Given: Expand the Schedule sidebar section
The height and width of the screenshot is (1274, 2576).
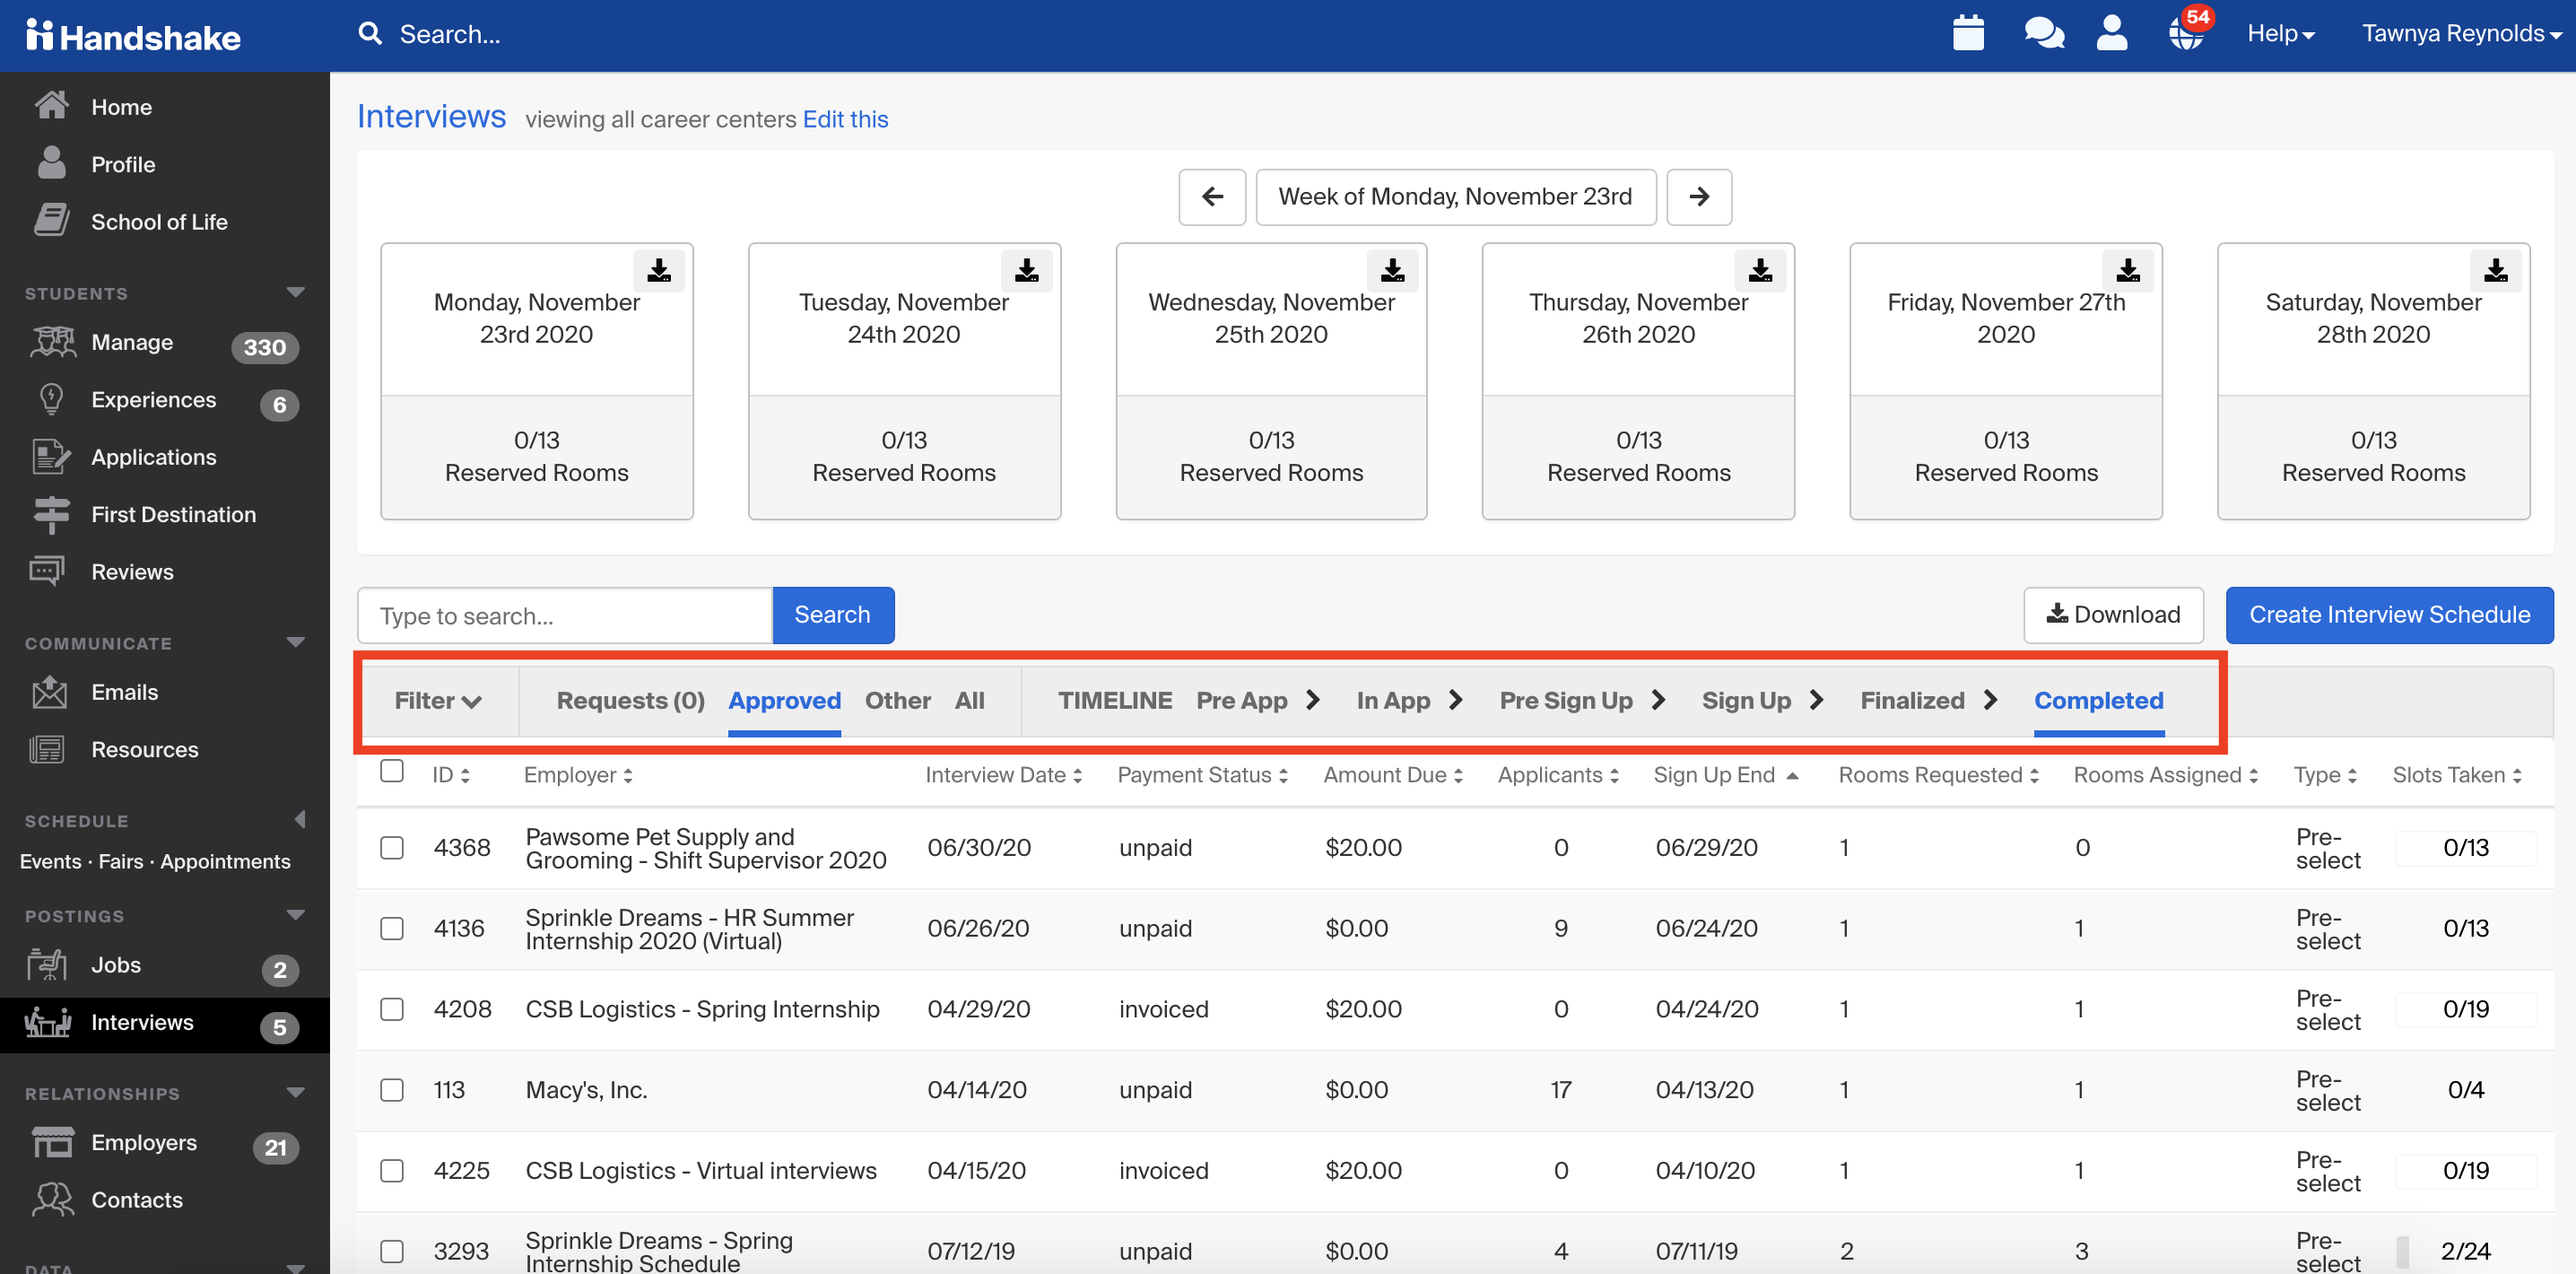Looking at the screenshot, I should 299,820.
